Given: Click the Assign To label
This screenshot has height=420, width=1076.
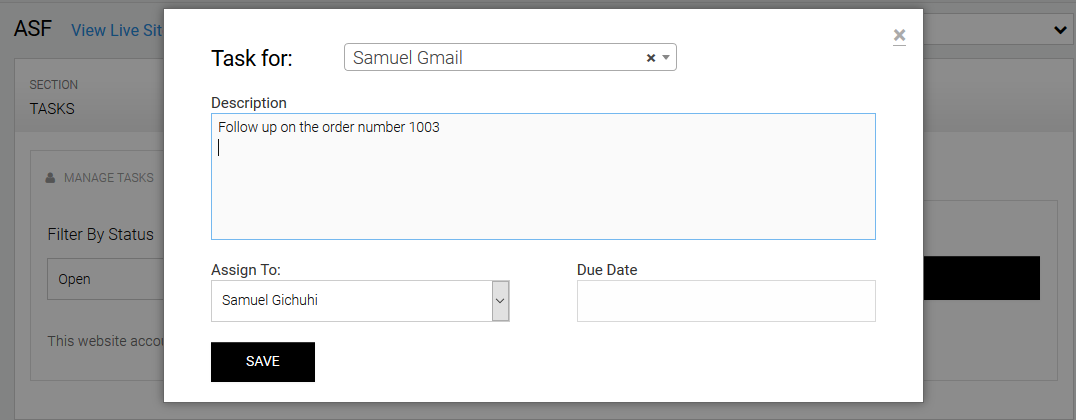Looking at the screenshot, I should pyautogui.click(x=246, y=270).
